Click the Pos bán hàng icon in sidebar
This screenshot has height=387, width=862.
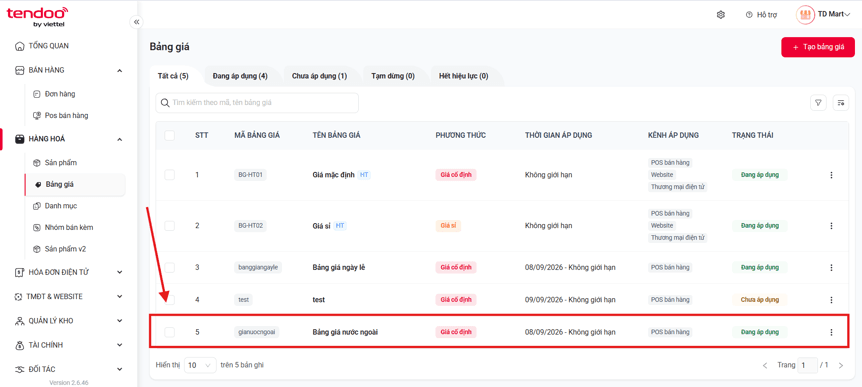coord(37,115)
